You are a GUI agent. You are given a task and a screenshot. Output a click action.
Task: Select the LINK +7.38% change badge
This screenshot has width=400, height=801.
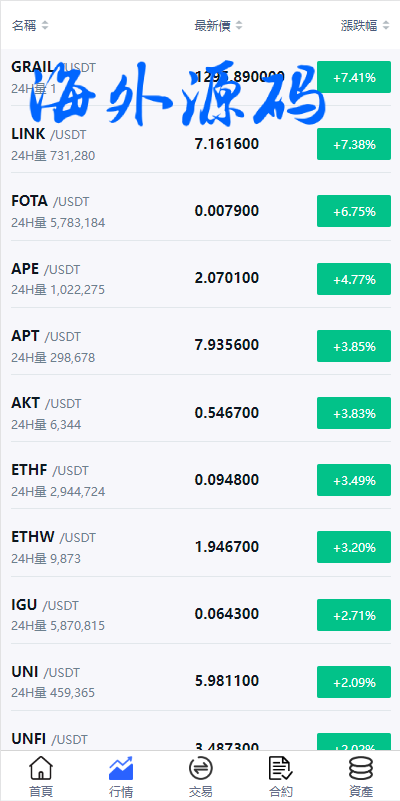coord(354,144)
